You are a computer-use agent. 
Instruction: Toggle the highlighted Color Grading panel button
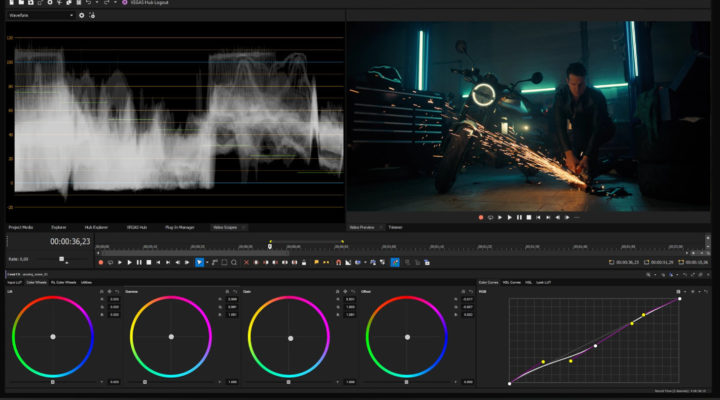[x=395, y=263]
